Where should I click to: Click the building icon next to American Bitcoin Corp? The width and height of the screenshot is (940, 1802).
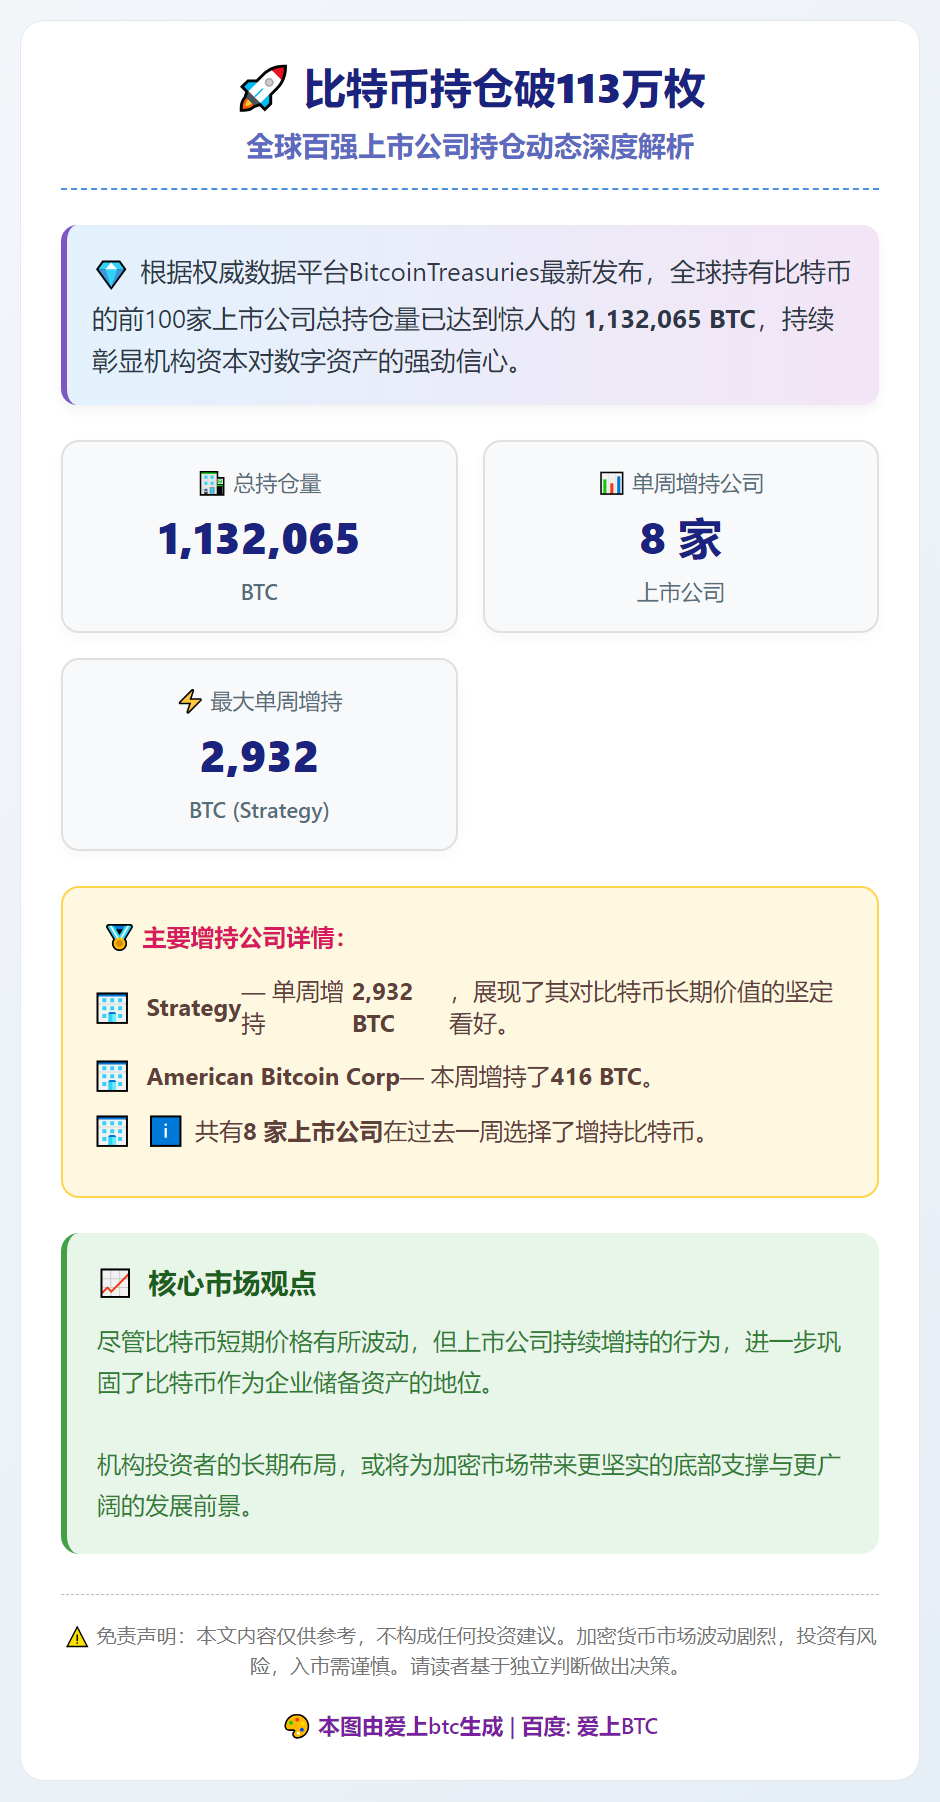click(112, 1077)
